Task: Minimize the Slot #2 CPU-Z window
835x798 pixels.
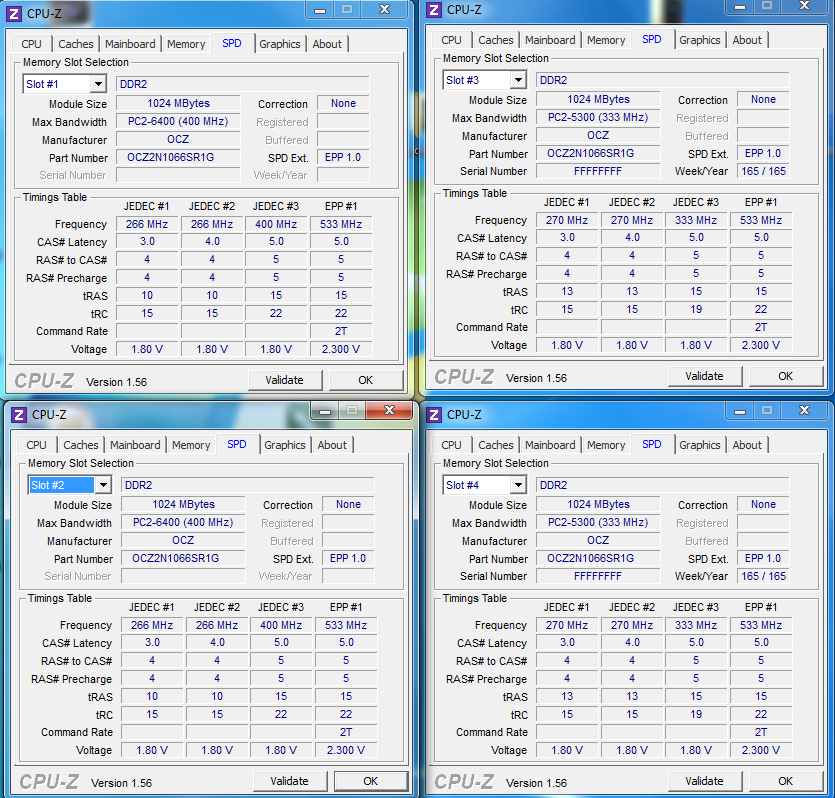Action: click(325, 410)
